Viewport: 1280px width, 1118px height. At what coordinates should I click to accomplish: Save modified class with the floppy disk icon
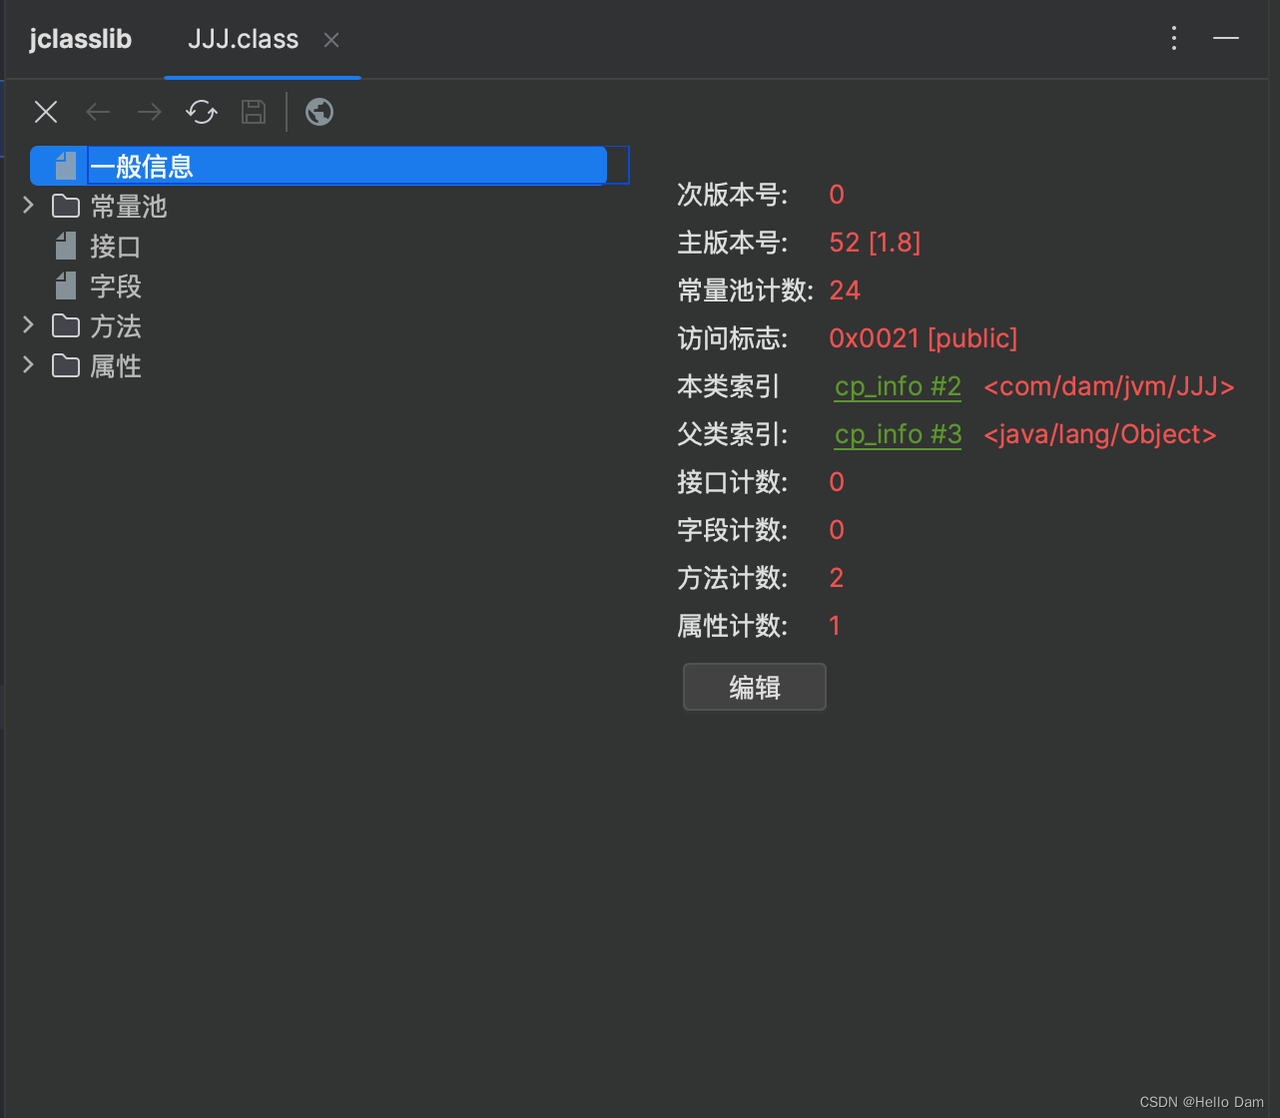(x=254, y=112)
